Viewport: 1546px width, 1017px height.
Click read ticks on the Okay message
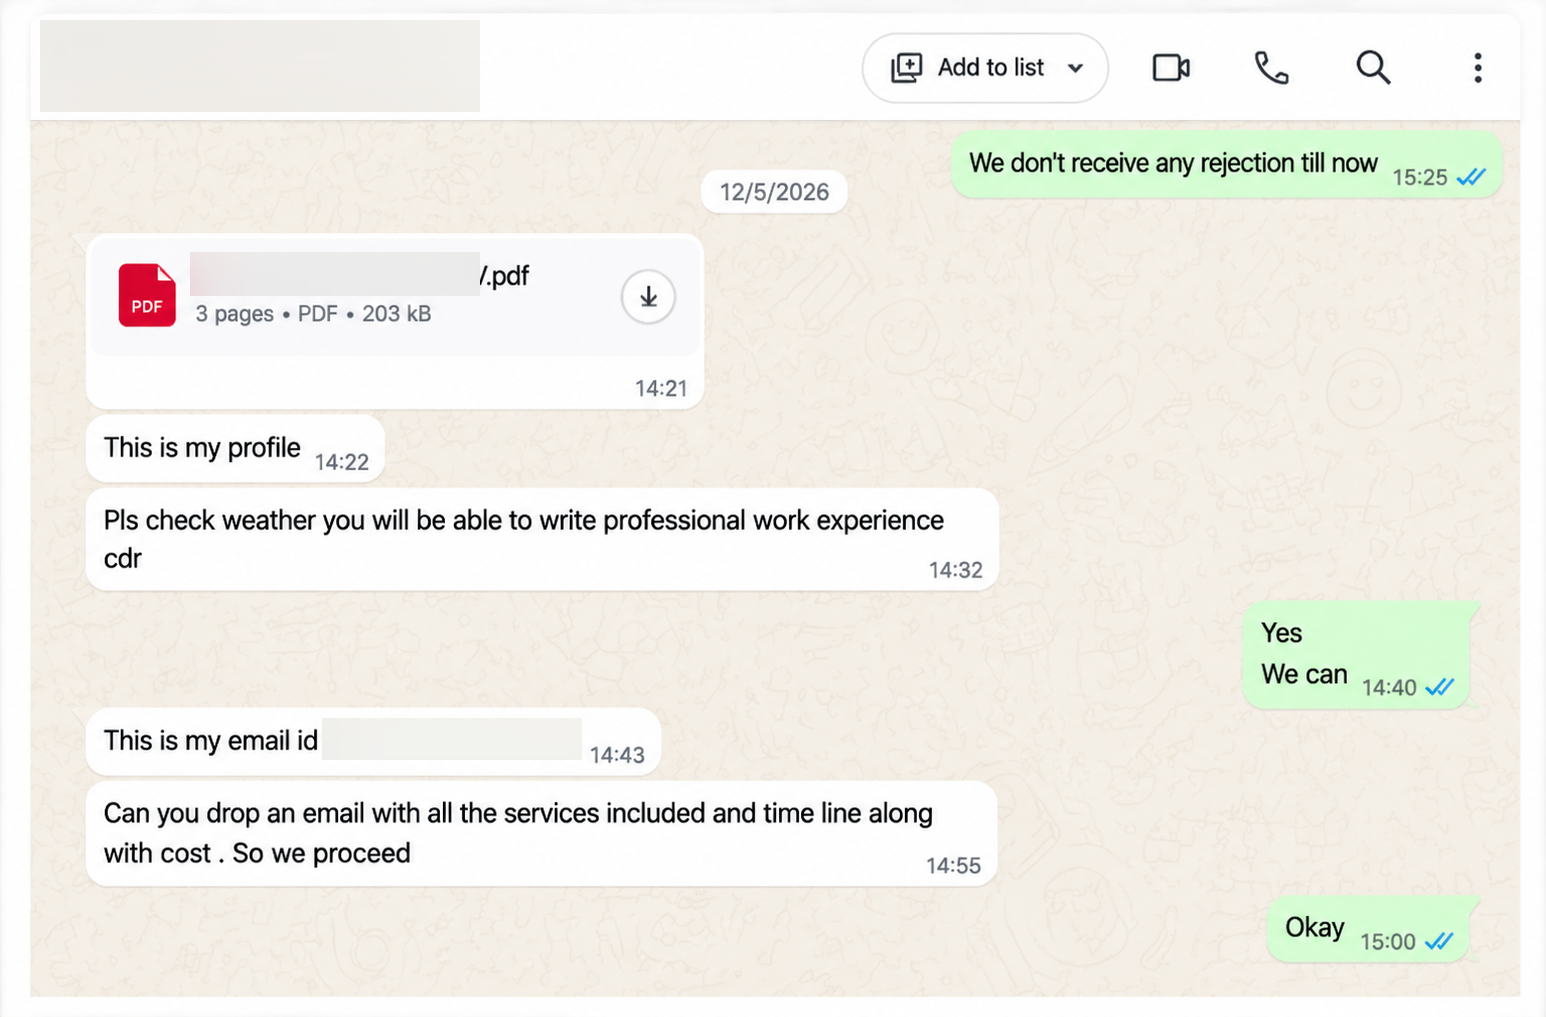tap(1439, 941)
